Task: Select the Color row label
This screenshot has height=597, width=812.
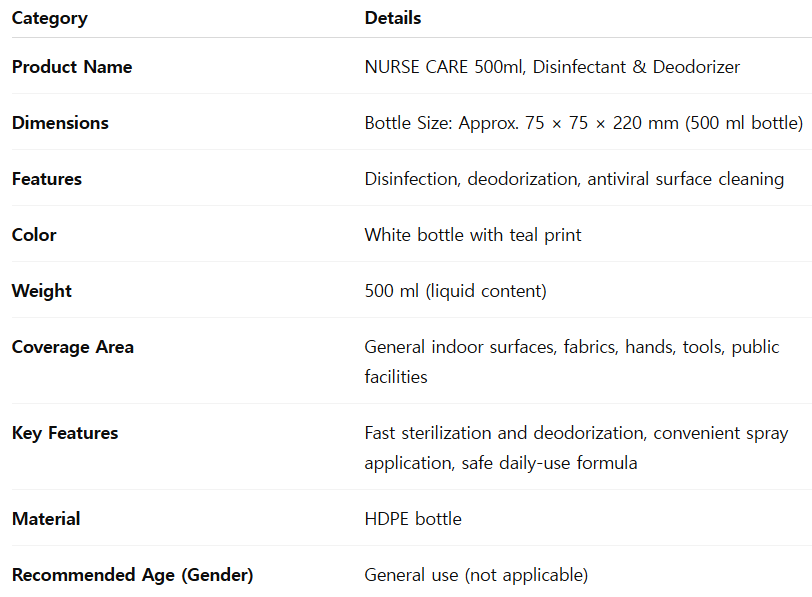Action: pyautogui.click(x=34, y=235)
